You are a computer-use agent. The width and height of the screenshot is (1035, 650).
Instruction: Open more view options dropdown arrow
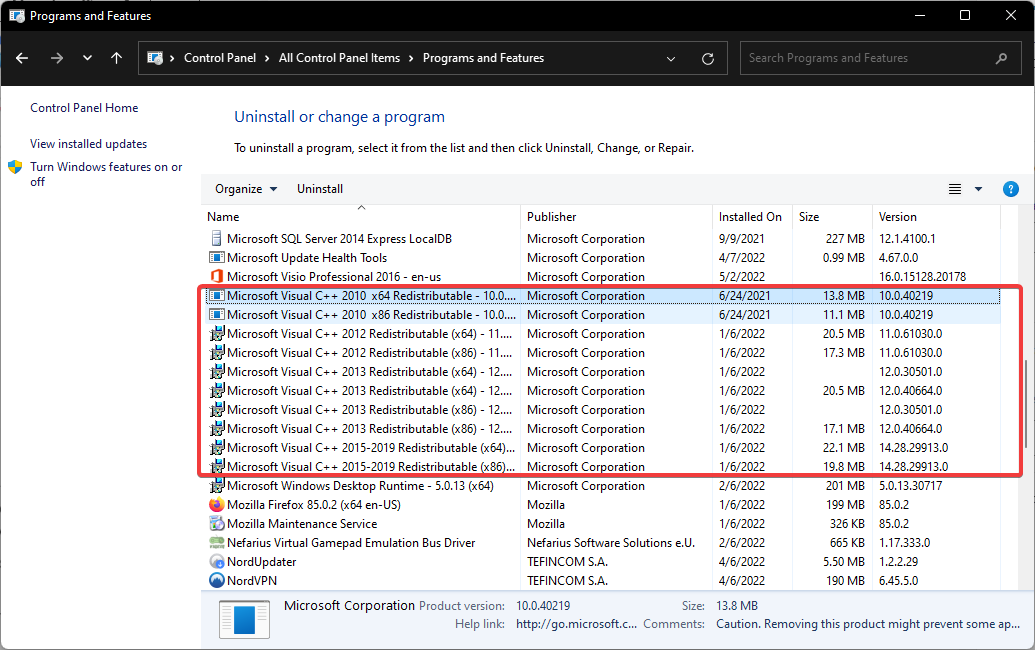(978, 189)
